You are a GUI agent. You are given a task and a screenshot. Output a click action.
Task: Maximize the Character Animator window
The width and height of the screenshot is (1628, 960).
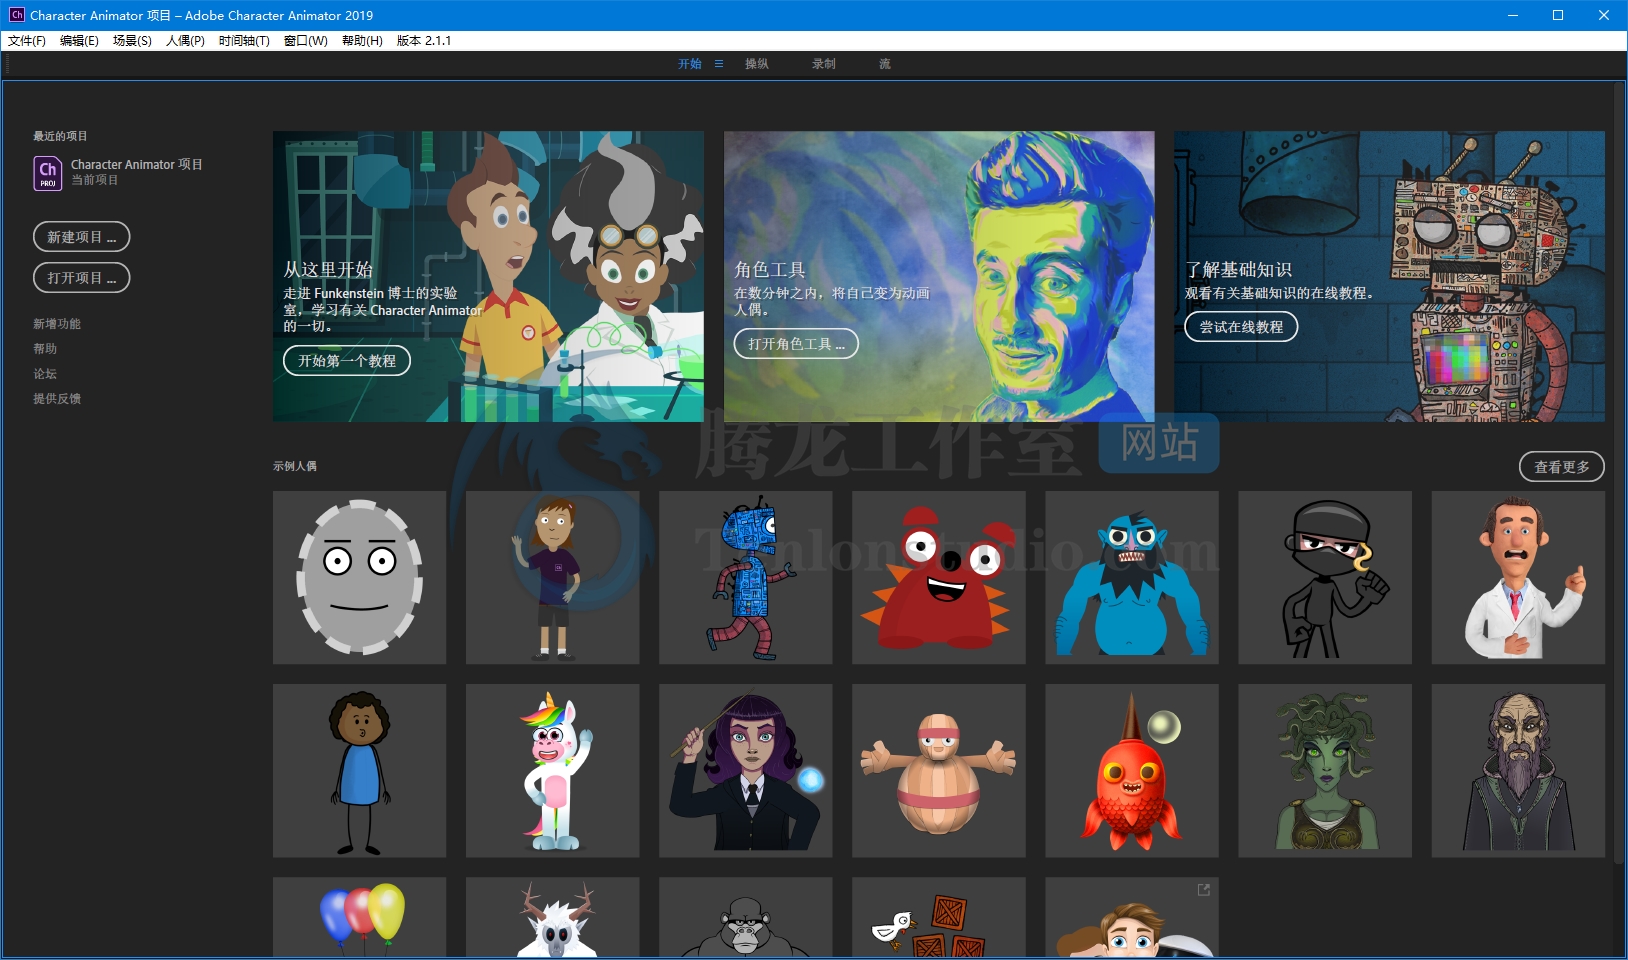[1558, 15]
